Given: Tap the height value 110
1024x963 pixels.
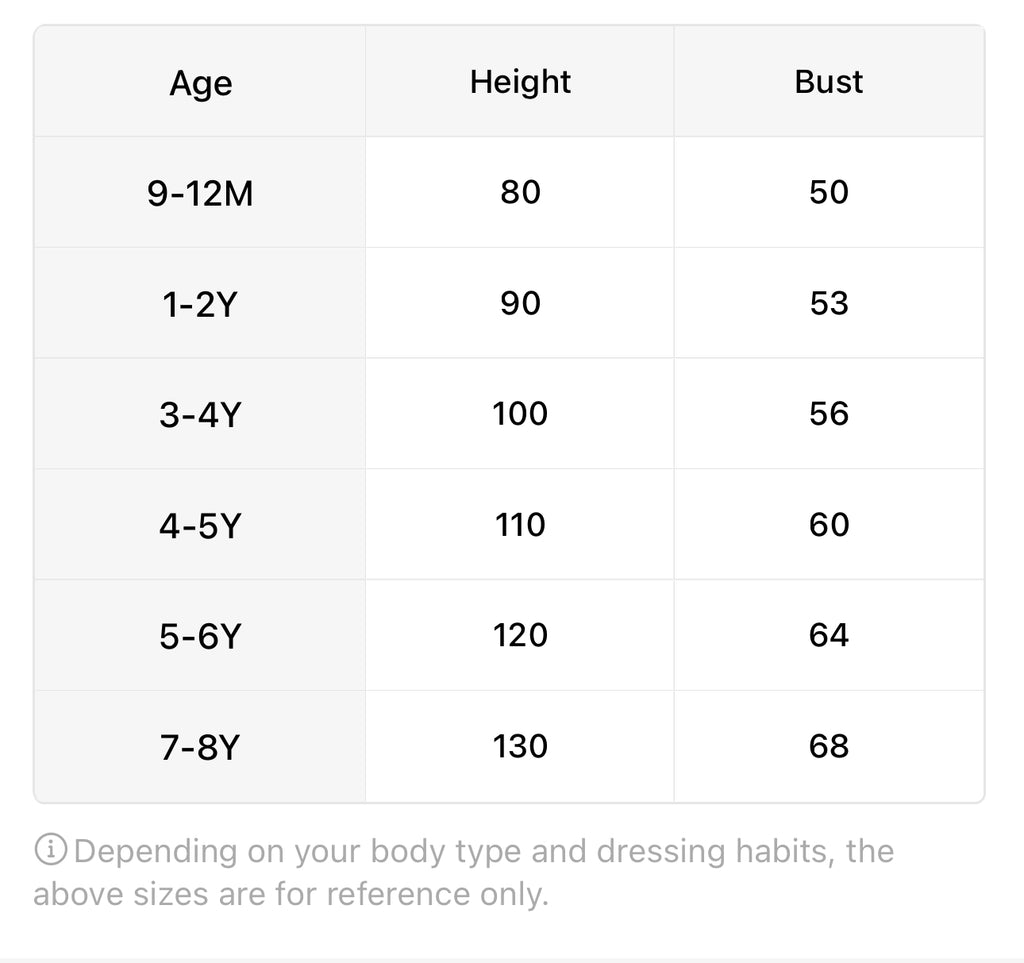Looking at the screenshot, I should [x=520, y=525].
